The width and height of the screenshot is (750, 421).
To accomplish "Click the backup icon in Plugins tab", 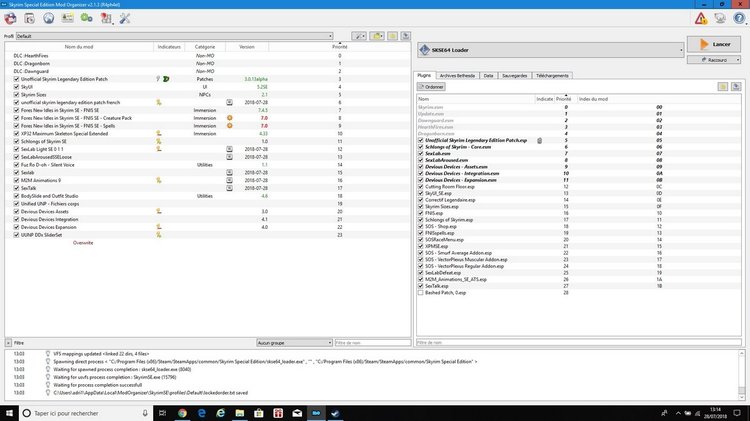I will (723, 87).
